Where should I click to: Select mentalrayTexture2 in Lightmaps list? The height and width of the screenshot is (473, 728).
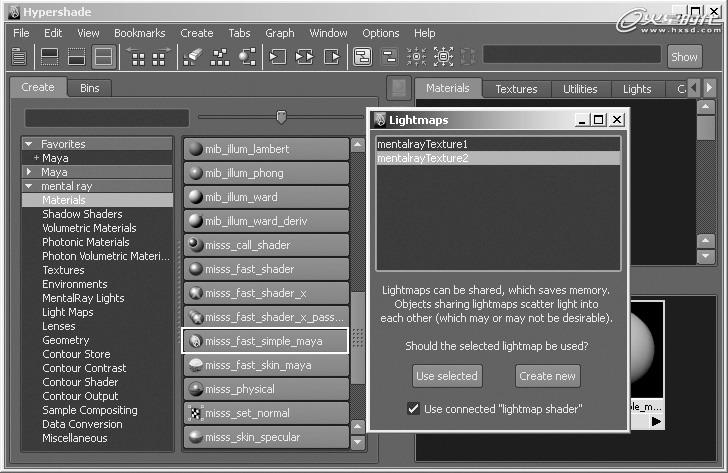pyautogui.click(x=498, y=158)
